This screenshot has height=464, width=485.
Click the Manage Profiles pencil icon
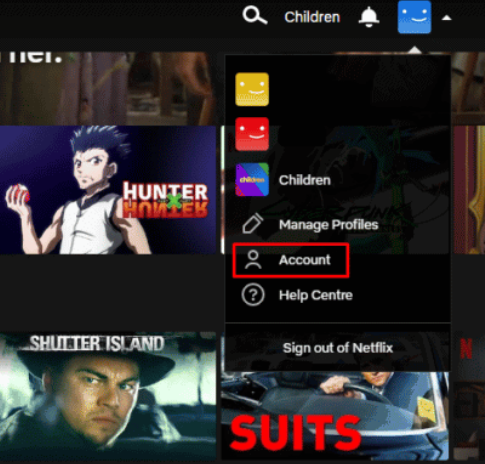pos(253,224)
